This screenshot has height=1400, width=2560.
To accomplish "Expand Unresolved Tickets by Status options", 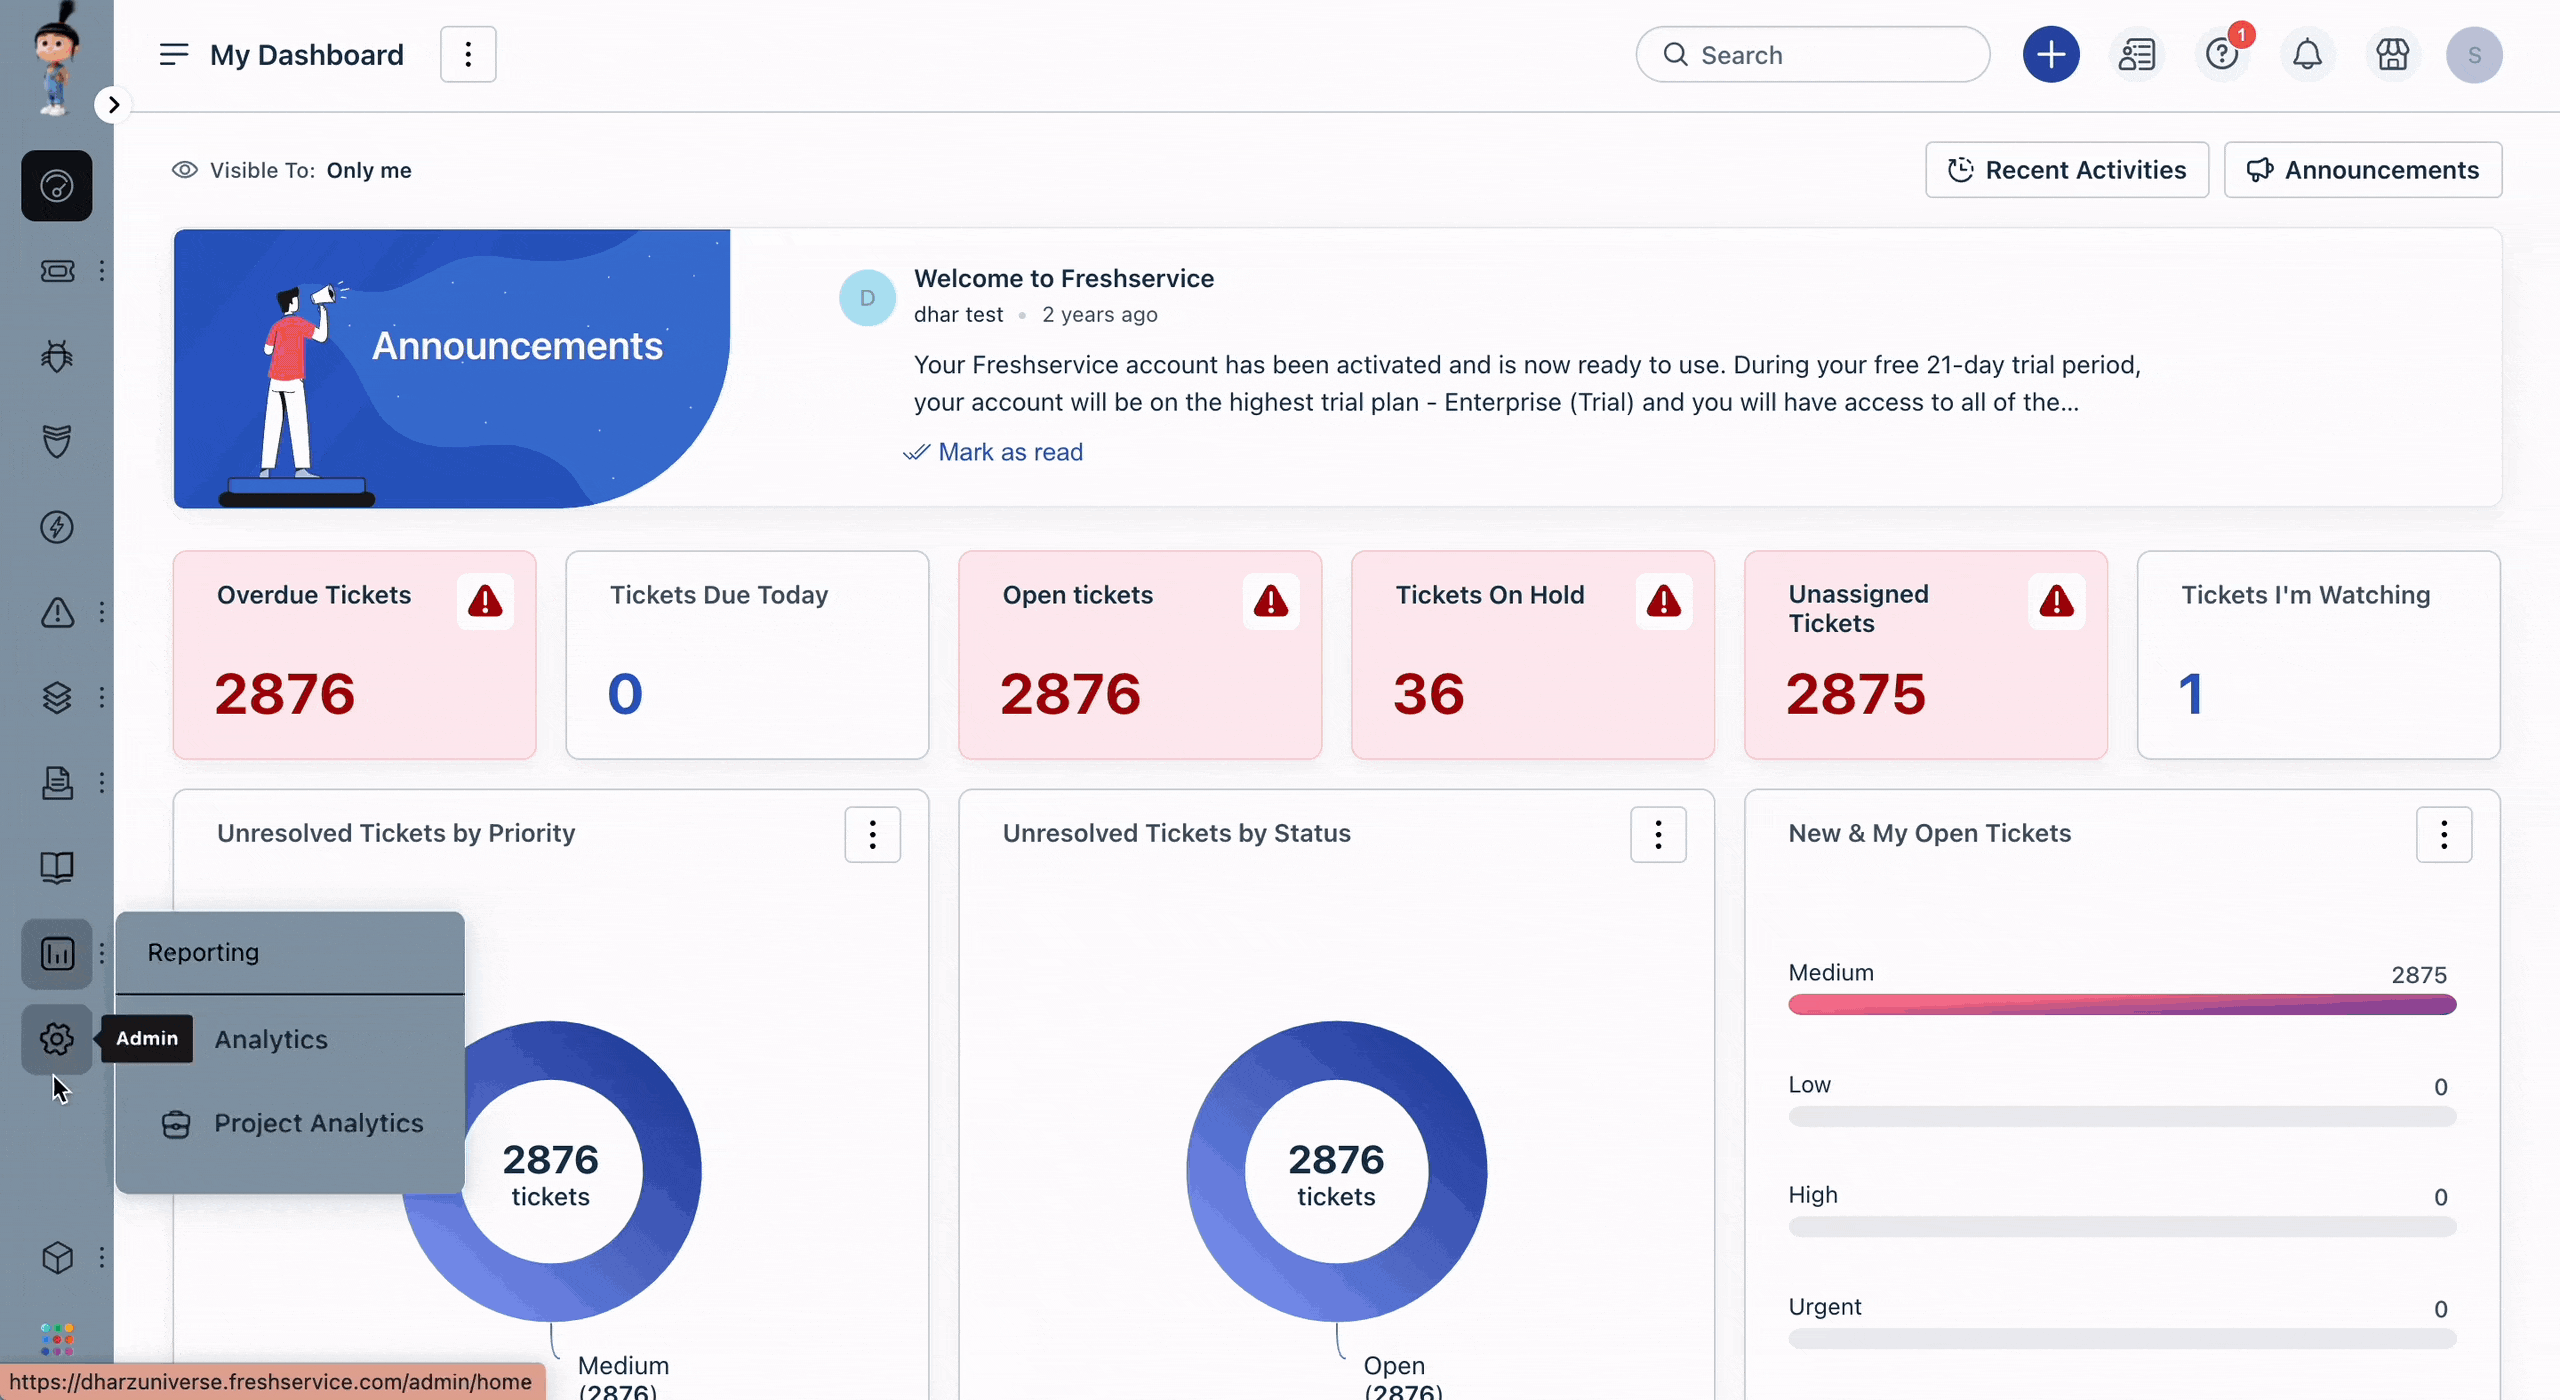I will point(1657,834).
